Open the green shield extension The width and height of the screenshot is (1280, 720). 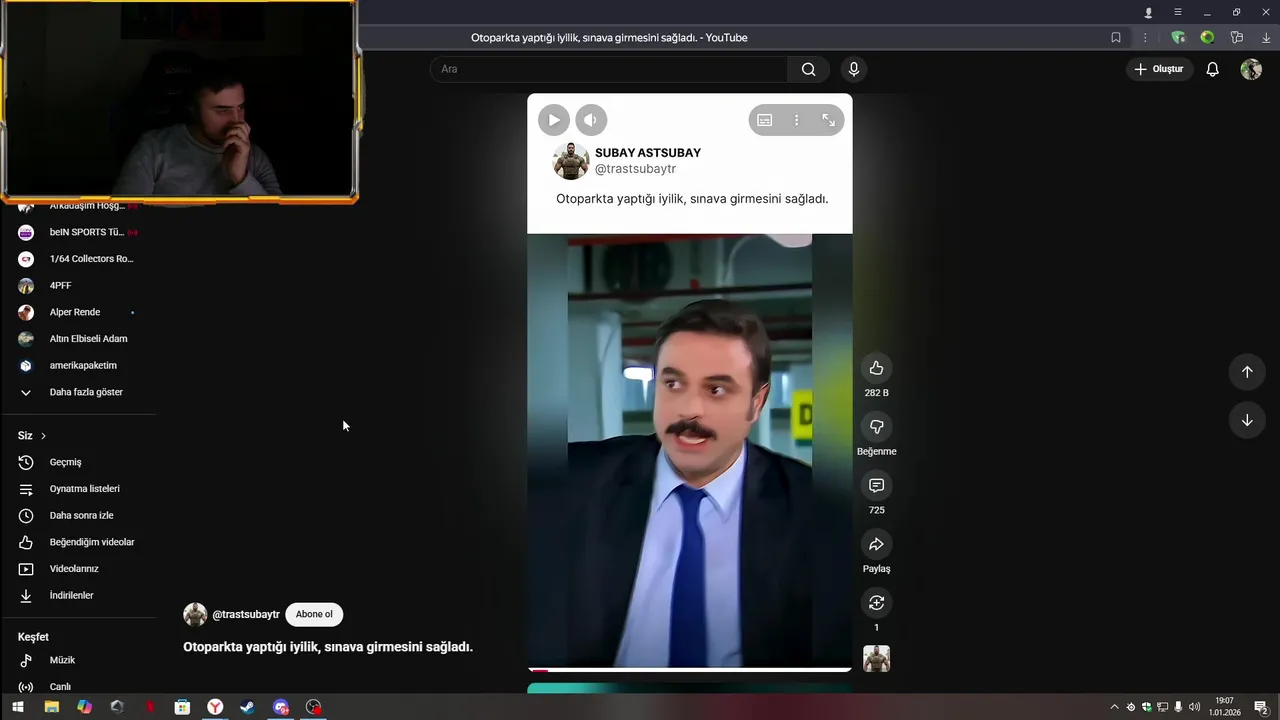[x=1178, y=38]
